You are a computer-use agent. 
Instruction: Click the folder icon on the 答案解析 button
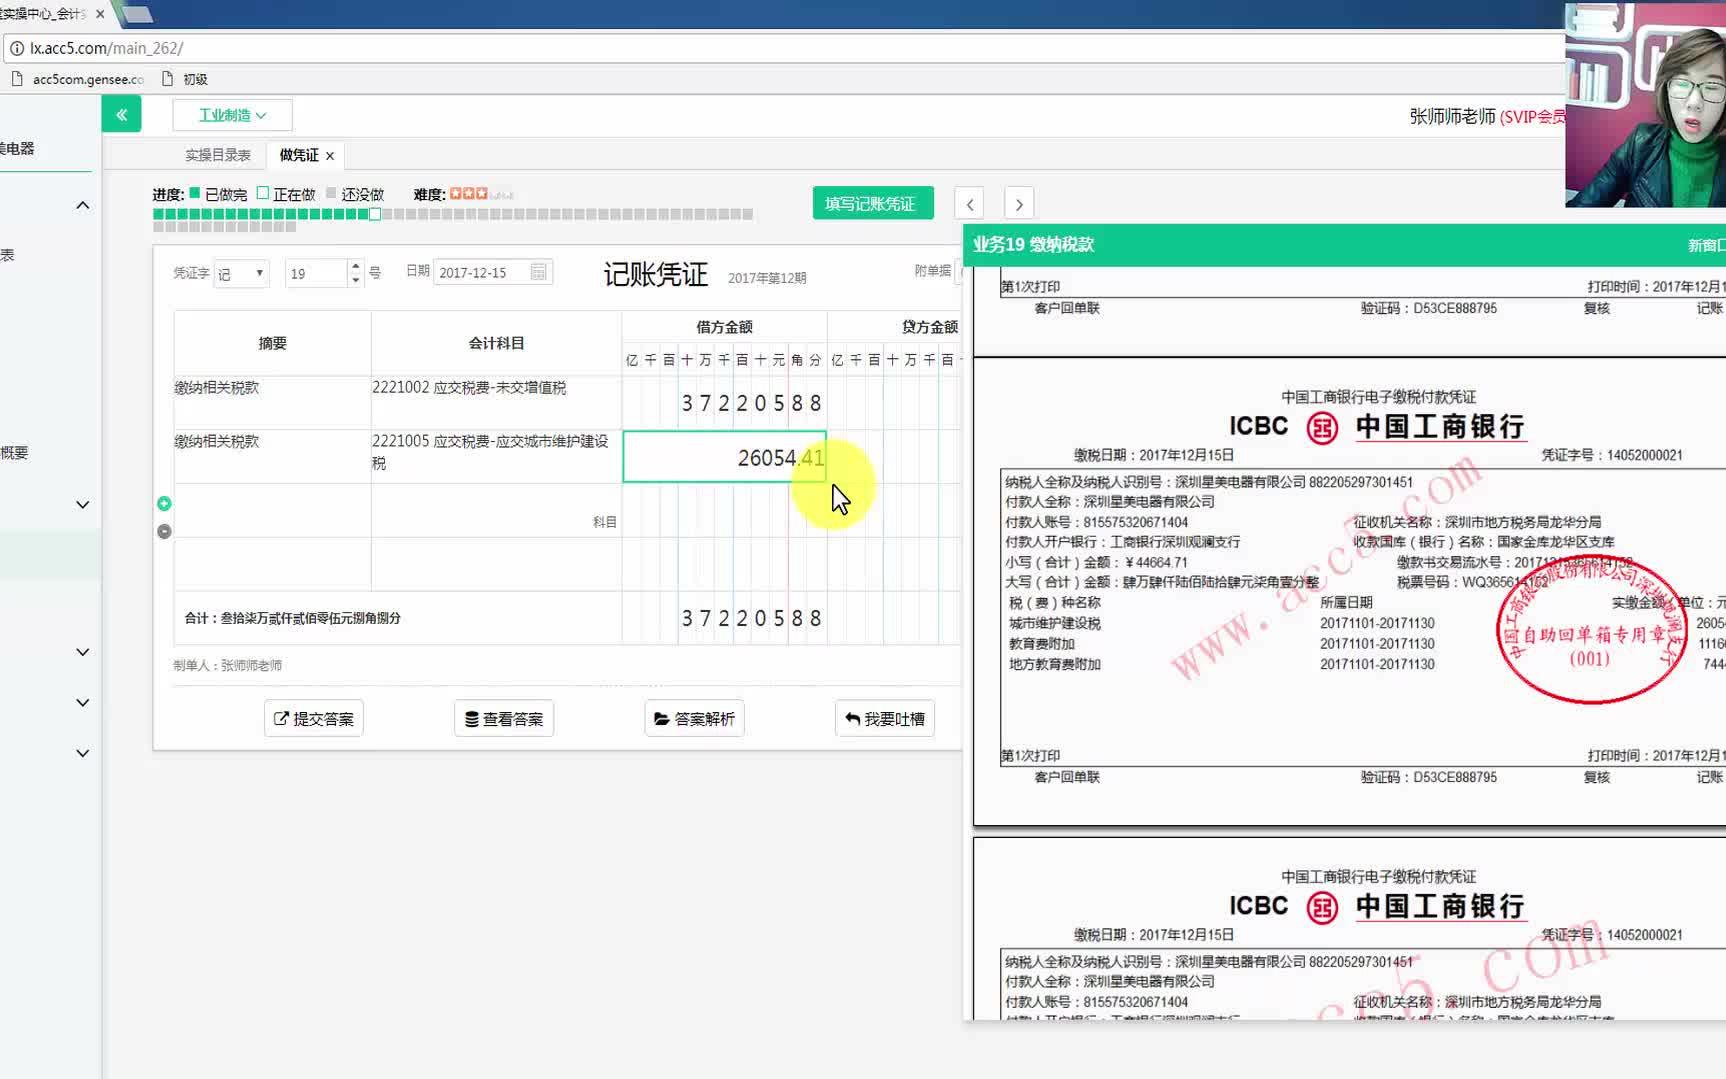click(x=663, y=718)
